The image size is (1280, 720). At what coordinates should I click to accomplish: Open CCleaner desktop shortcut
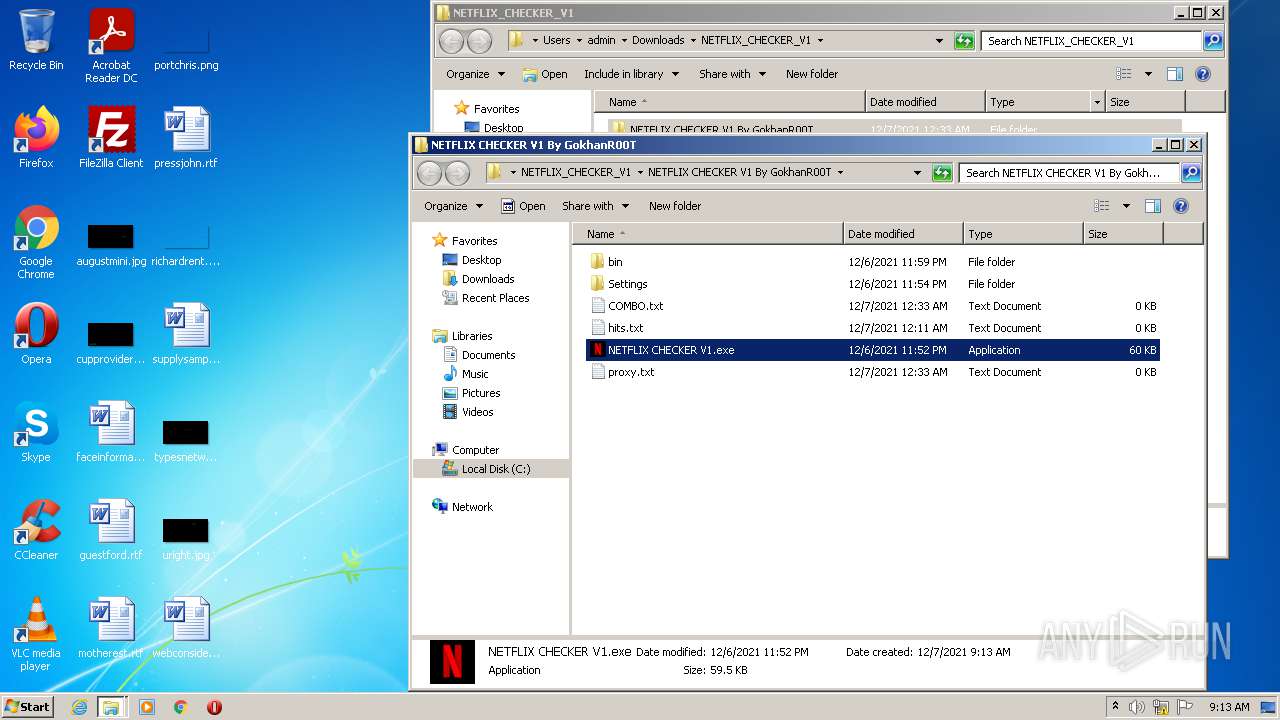(x=36, y=529)
